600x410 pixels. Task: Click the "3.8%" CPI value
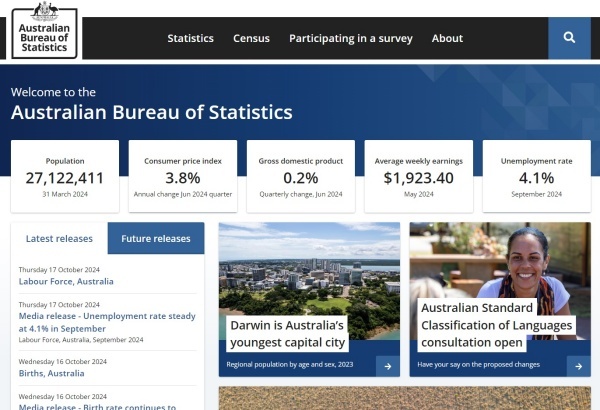(x=183, y=178)
